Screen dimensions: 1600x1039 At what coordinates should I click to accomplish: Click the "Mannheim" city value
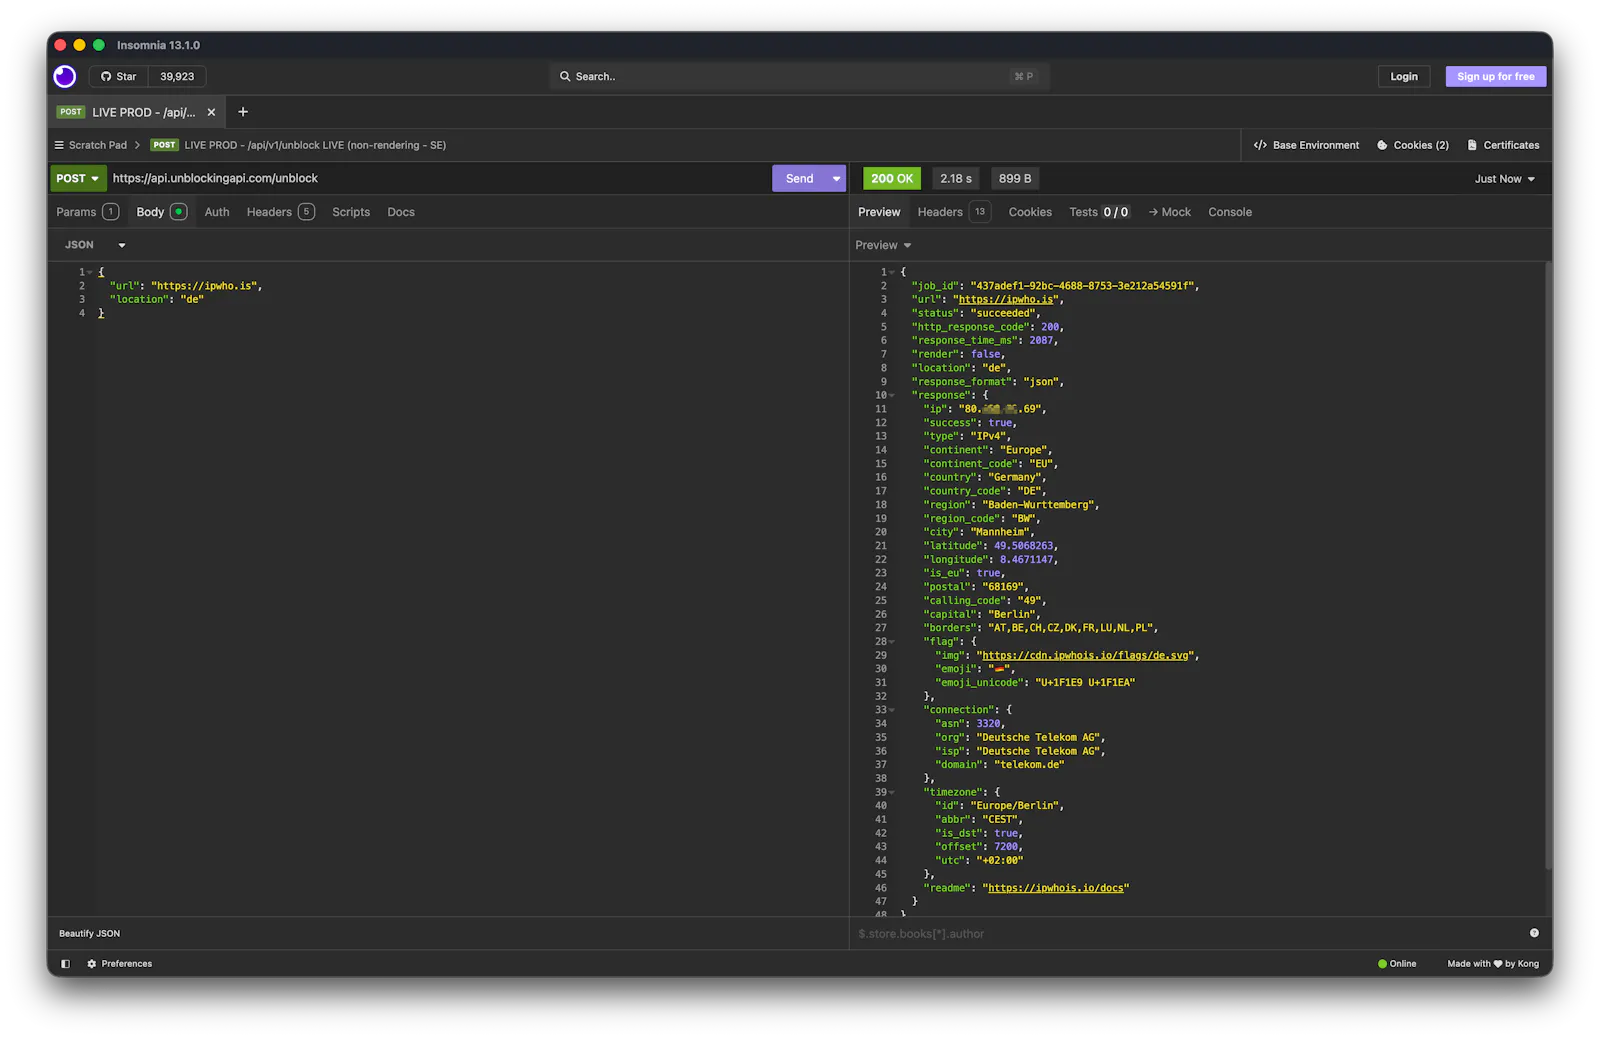[1002, 533]
